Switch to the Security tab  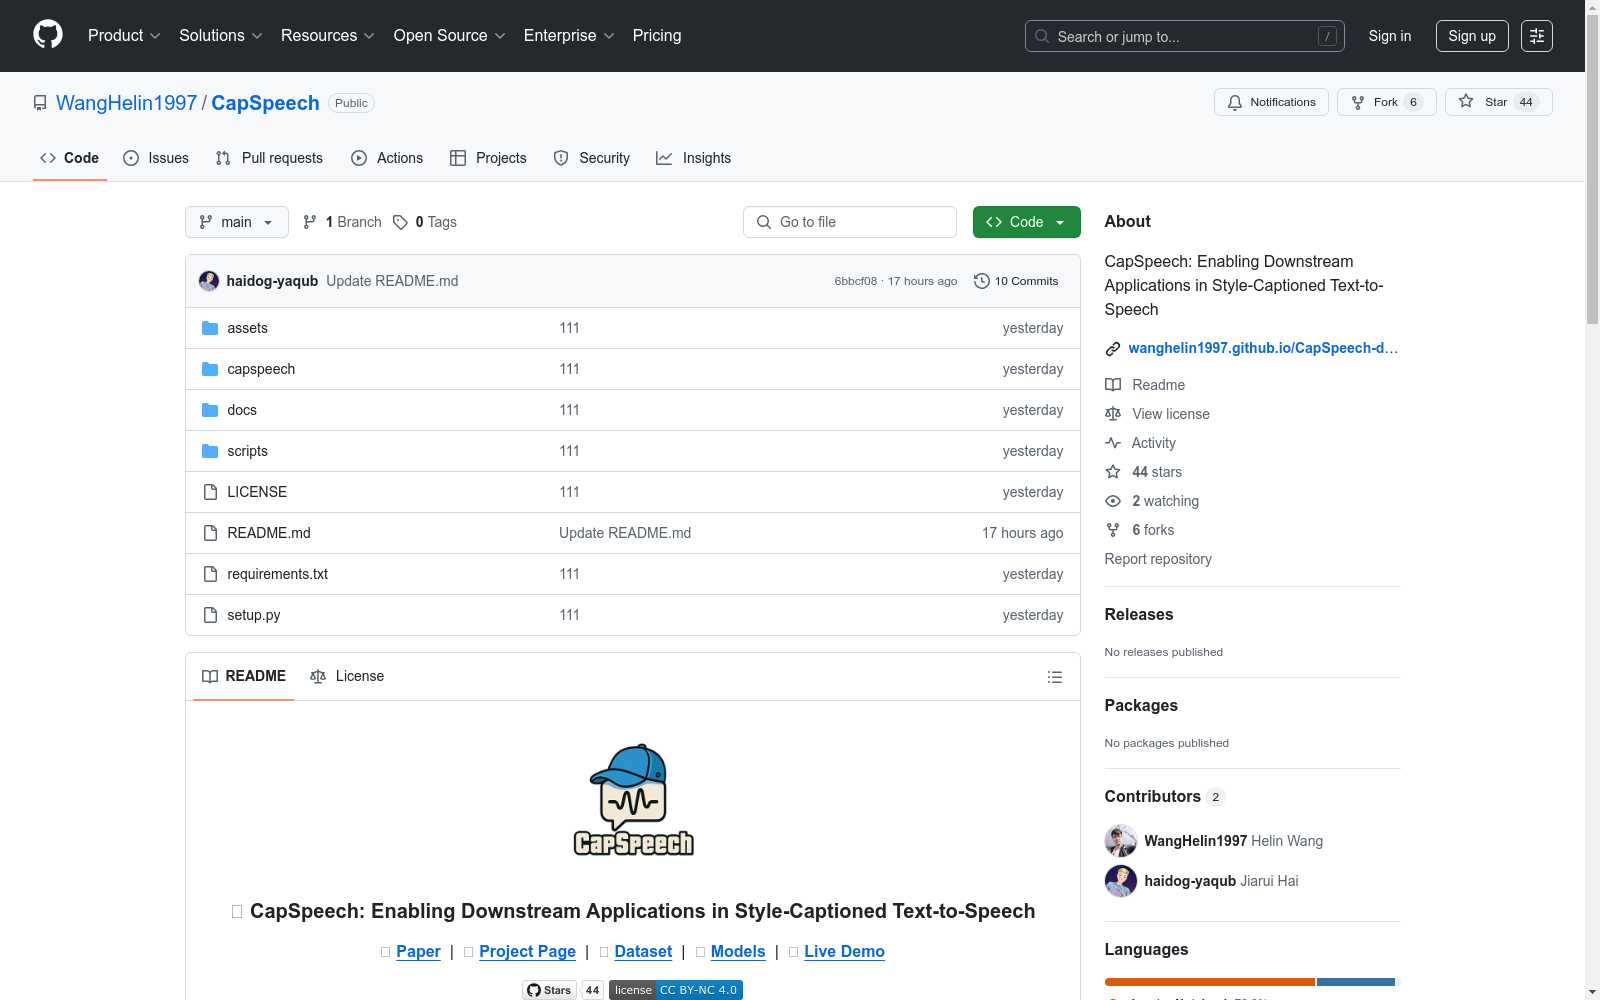[592, 158]
